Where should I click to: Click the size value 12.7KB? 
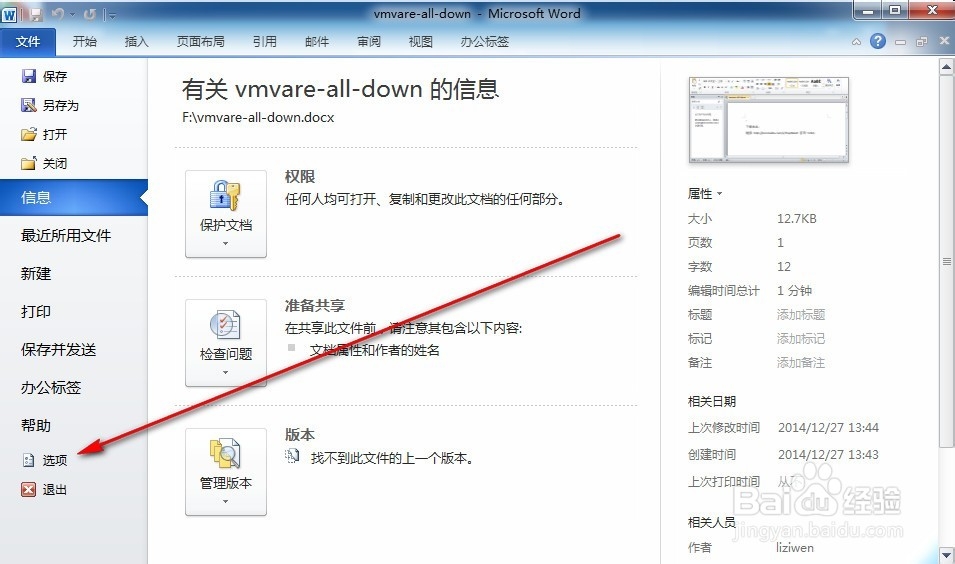pos(797,219)
